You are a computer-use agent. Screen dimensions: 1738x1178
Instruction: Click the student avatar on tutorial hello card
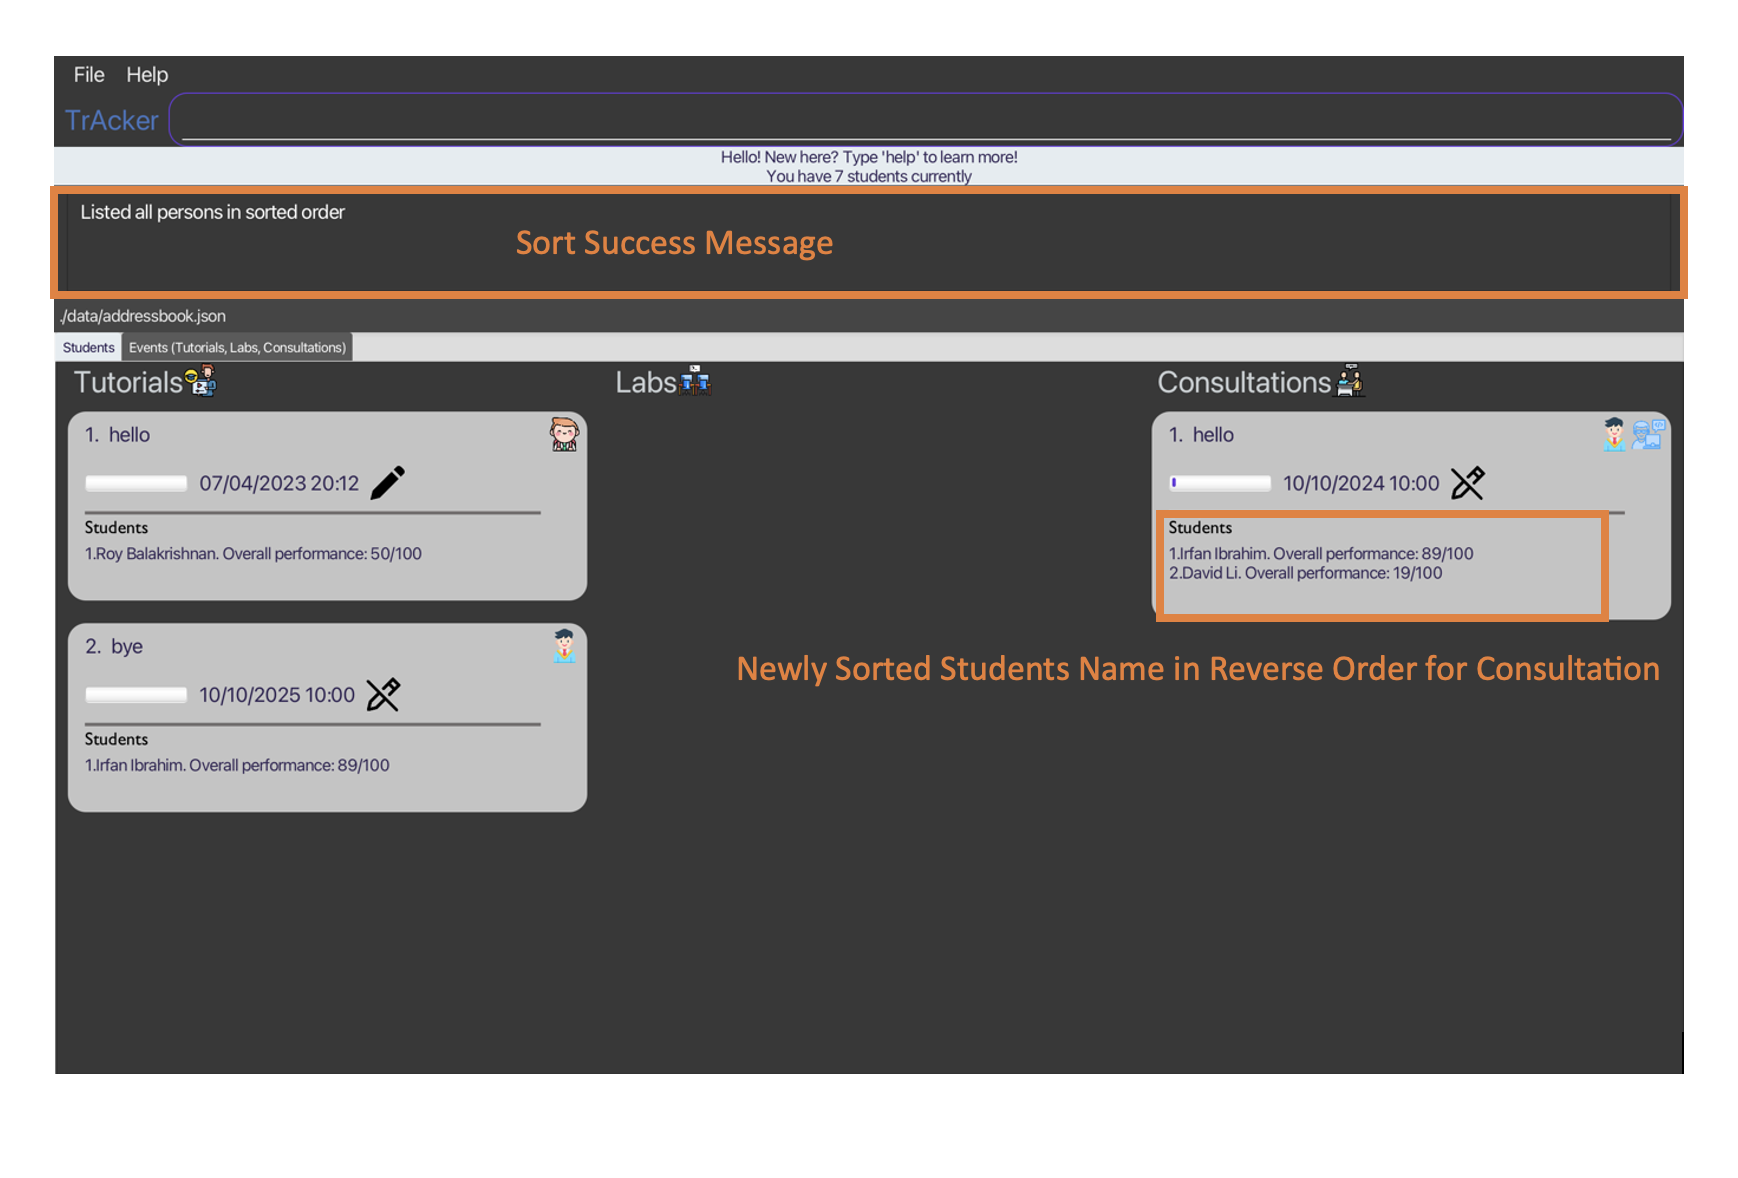564,435
